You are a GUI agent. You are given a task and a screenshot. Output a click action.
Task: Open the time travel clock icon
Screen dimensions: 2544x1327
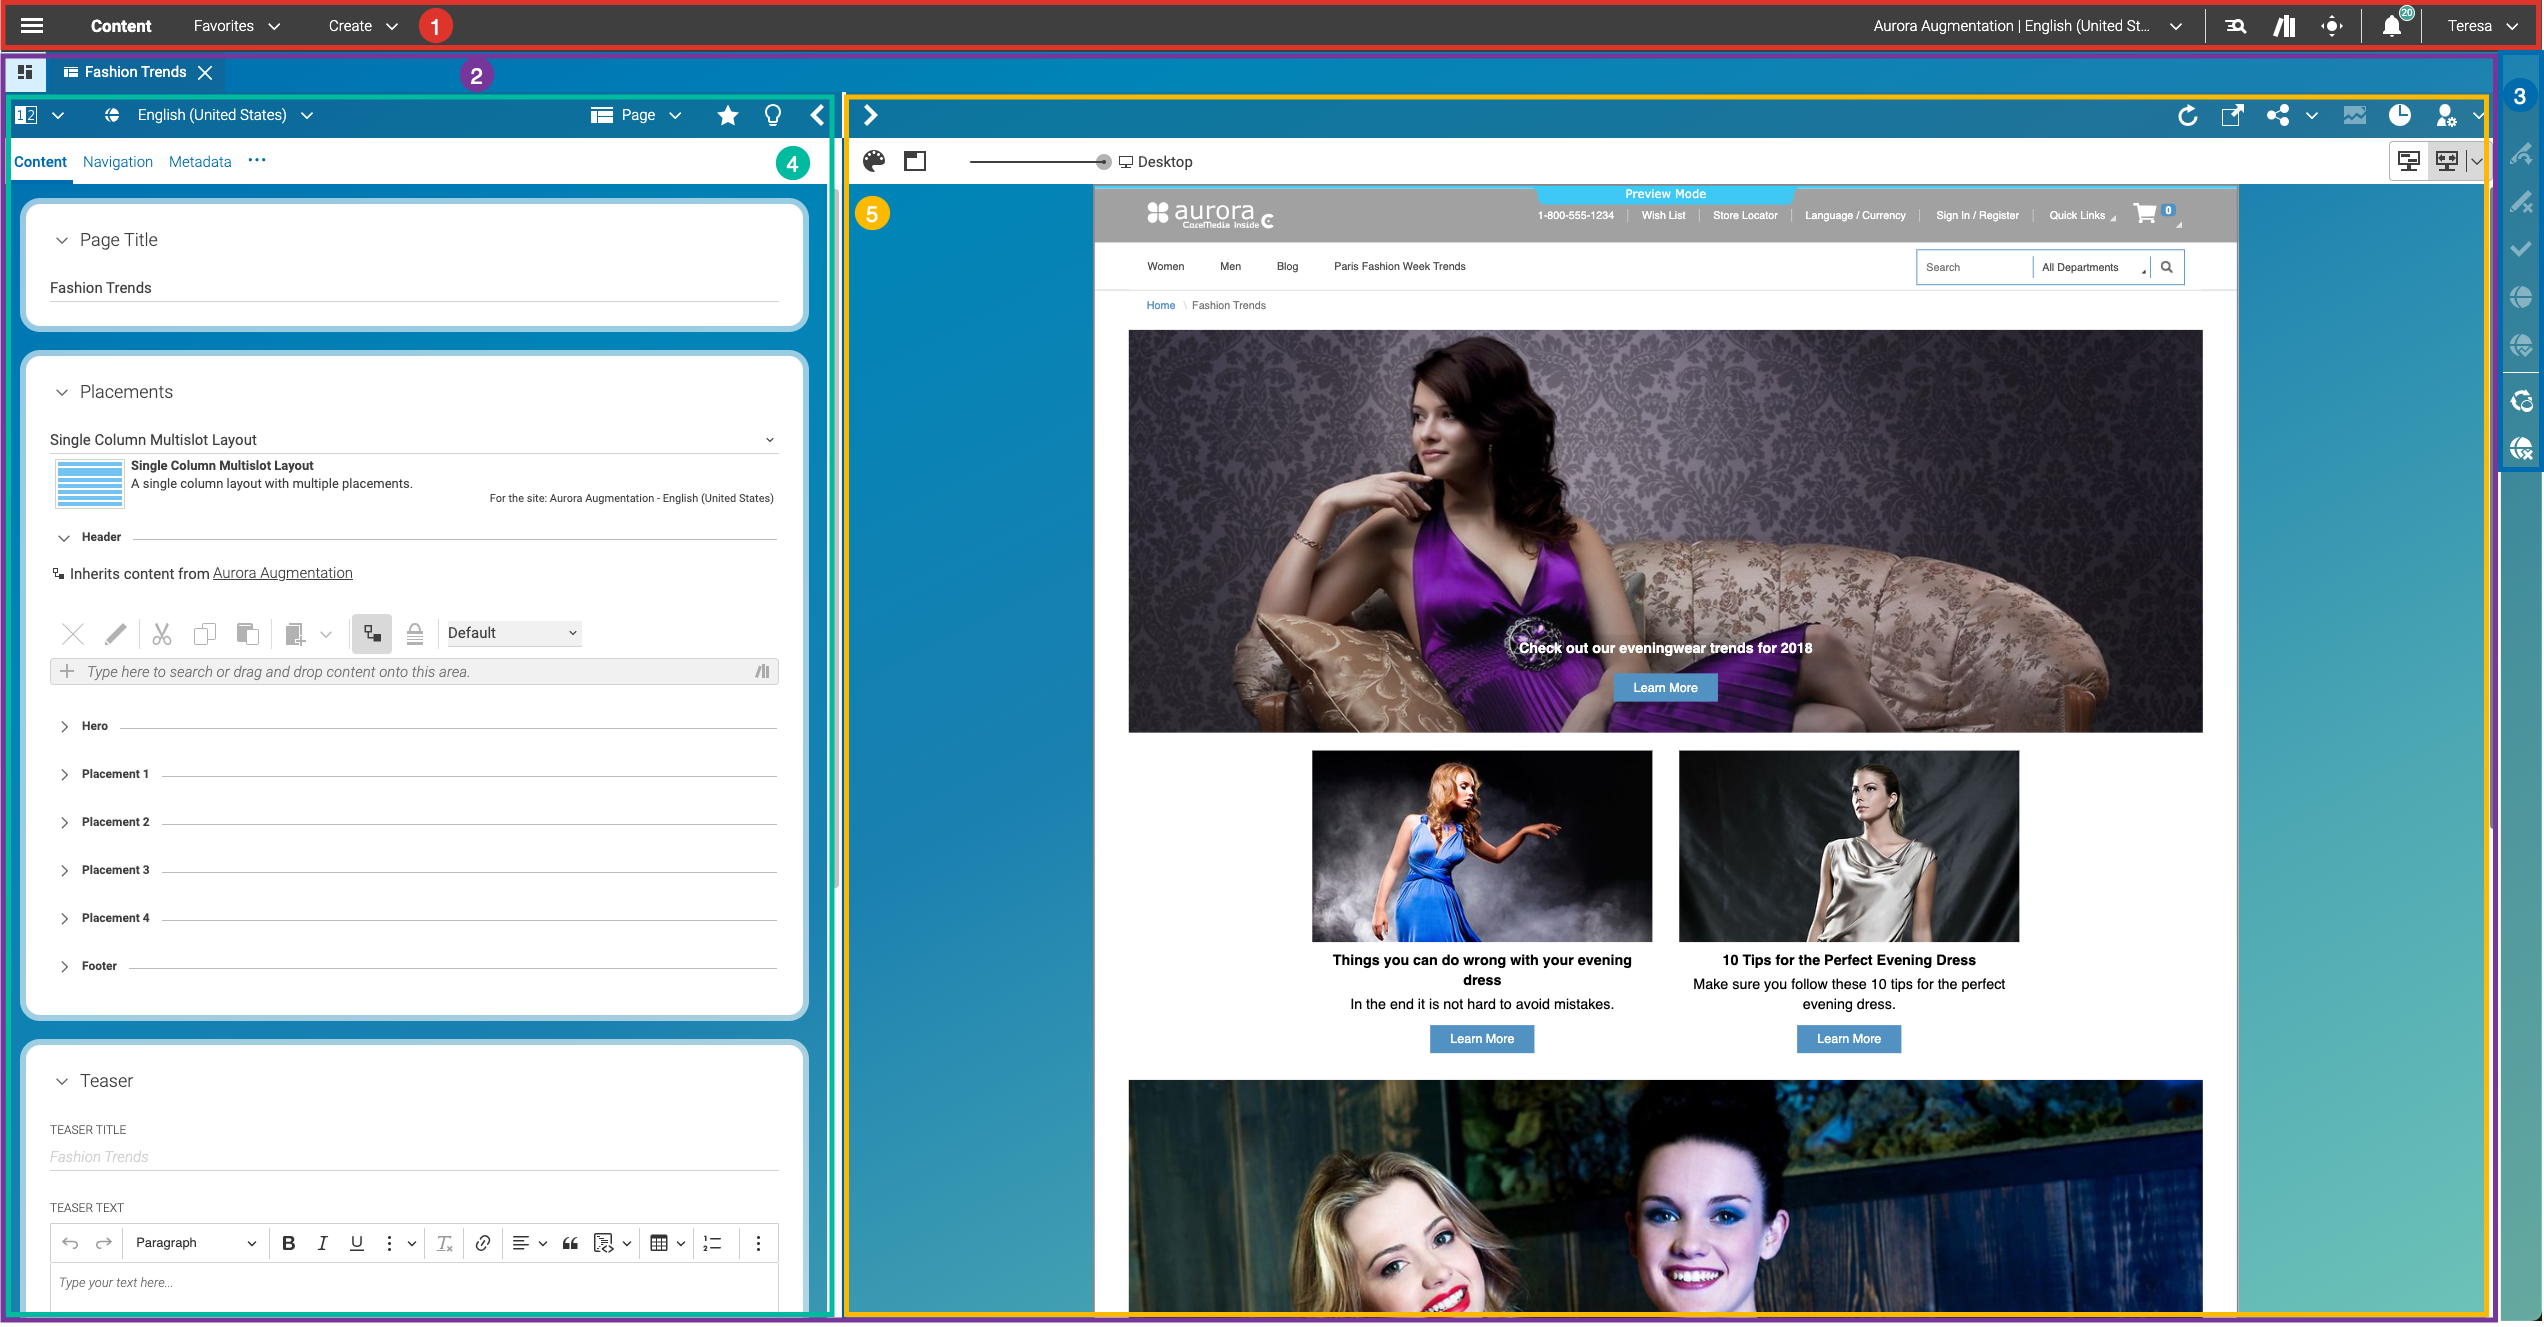2400,115
